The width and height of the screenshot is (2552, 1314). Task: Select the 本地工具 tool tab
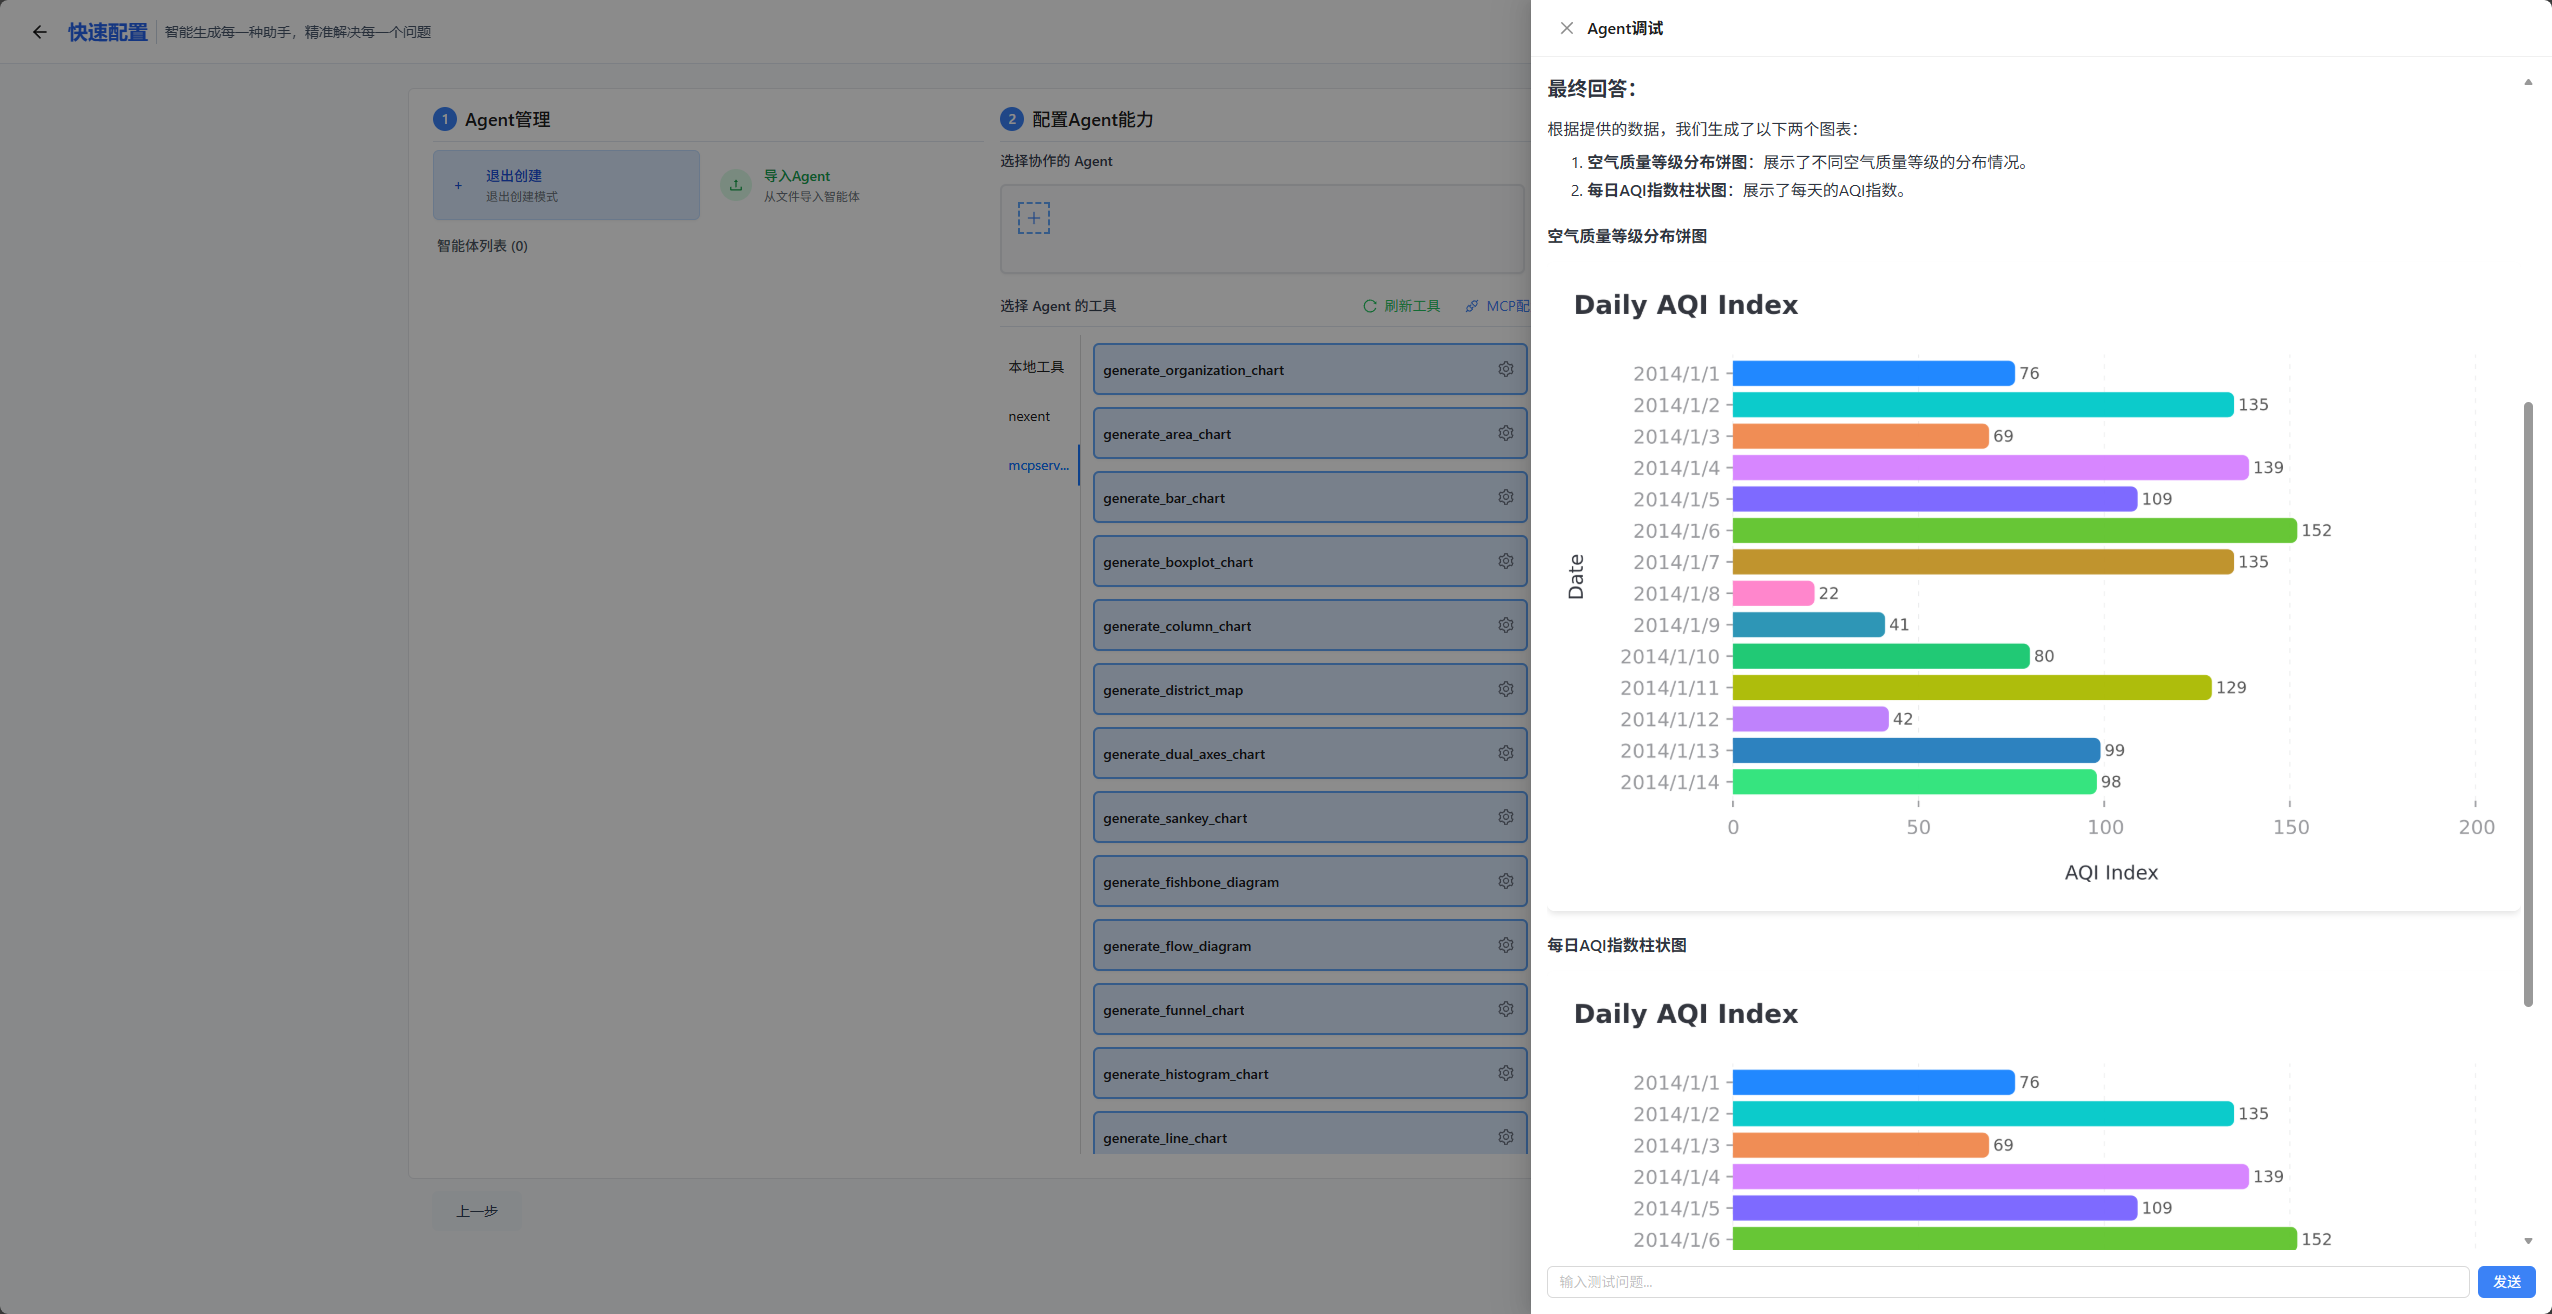[1036, 367]
